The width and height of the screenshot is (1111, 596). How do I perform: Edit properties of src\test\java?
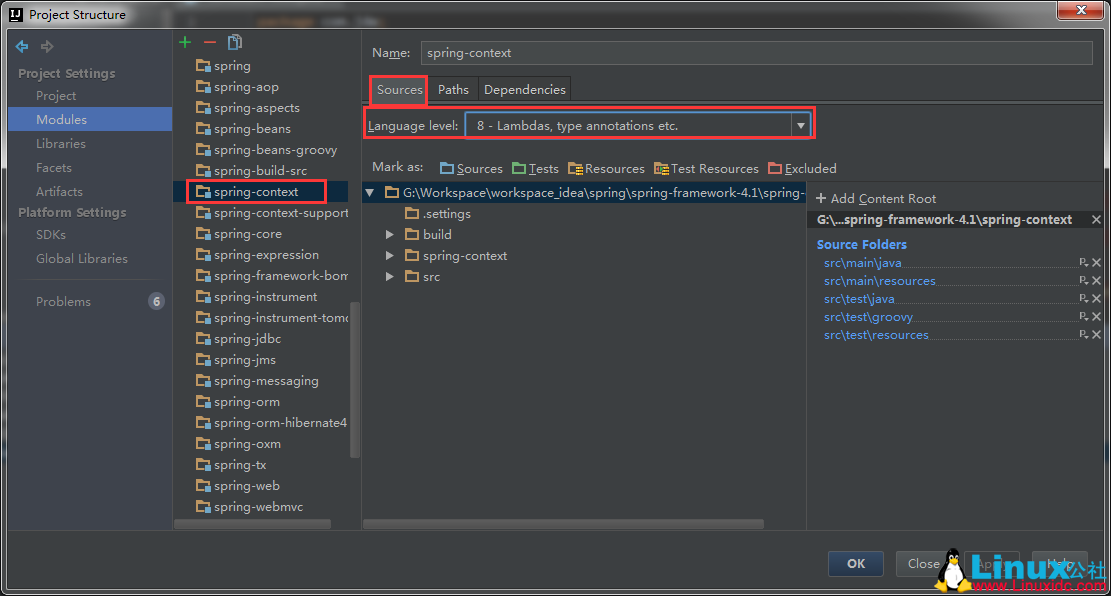pyautogui.click(x=1084, y=299)
